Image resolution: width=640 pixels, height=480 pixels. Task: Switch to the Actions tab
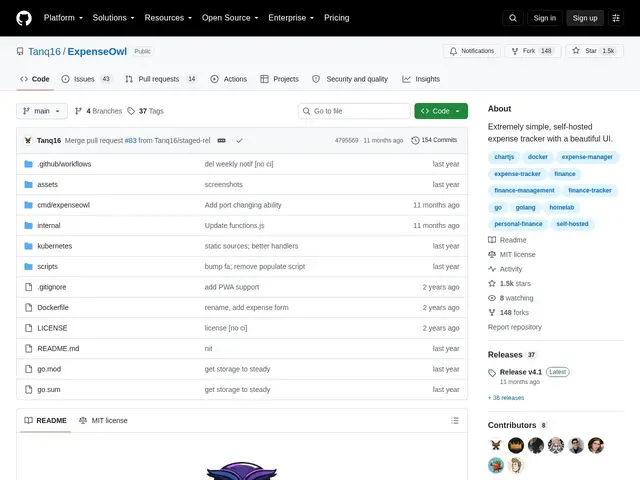coord(229,79)
